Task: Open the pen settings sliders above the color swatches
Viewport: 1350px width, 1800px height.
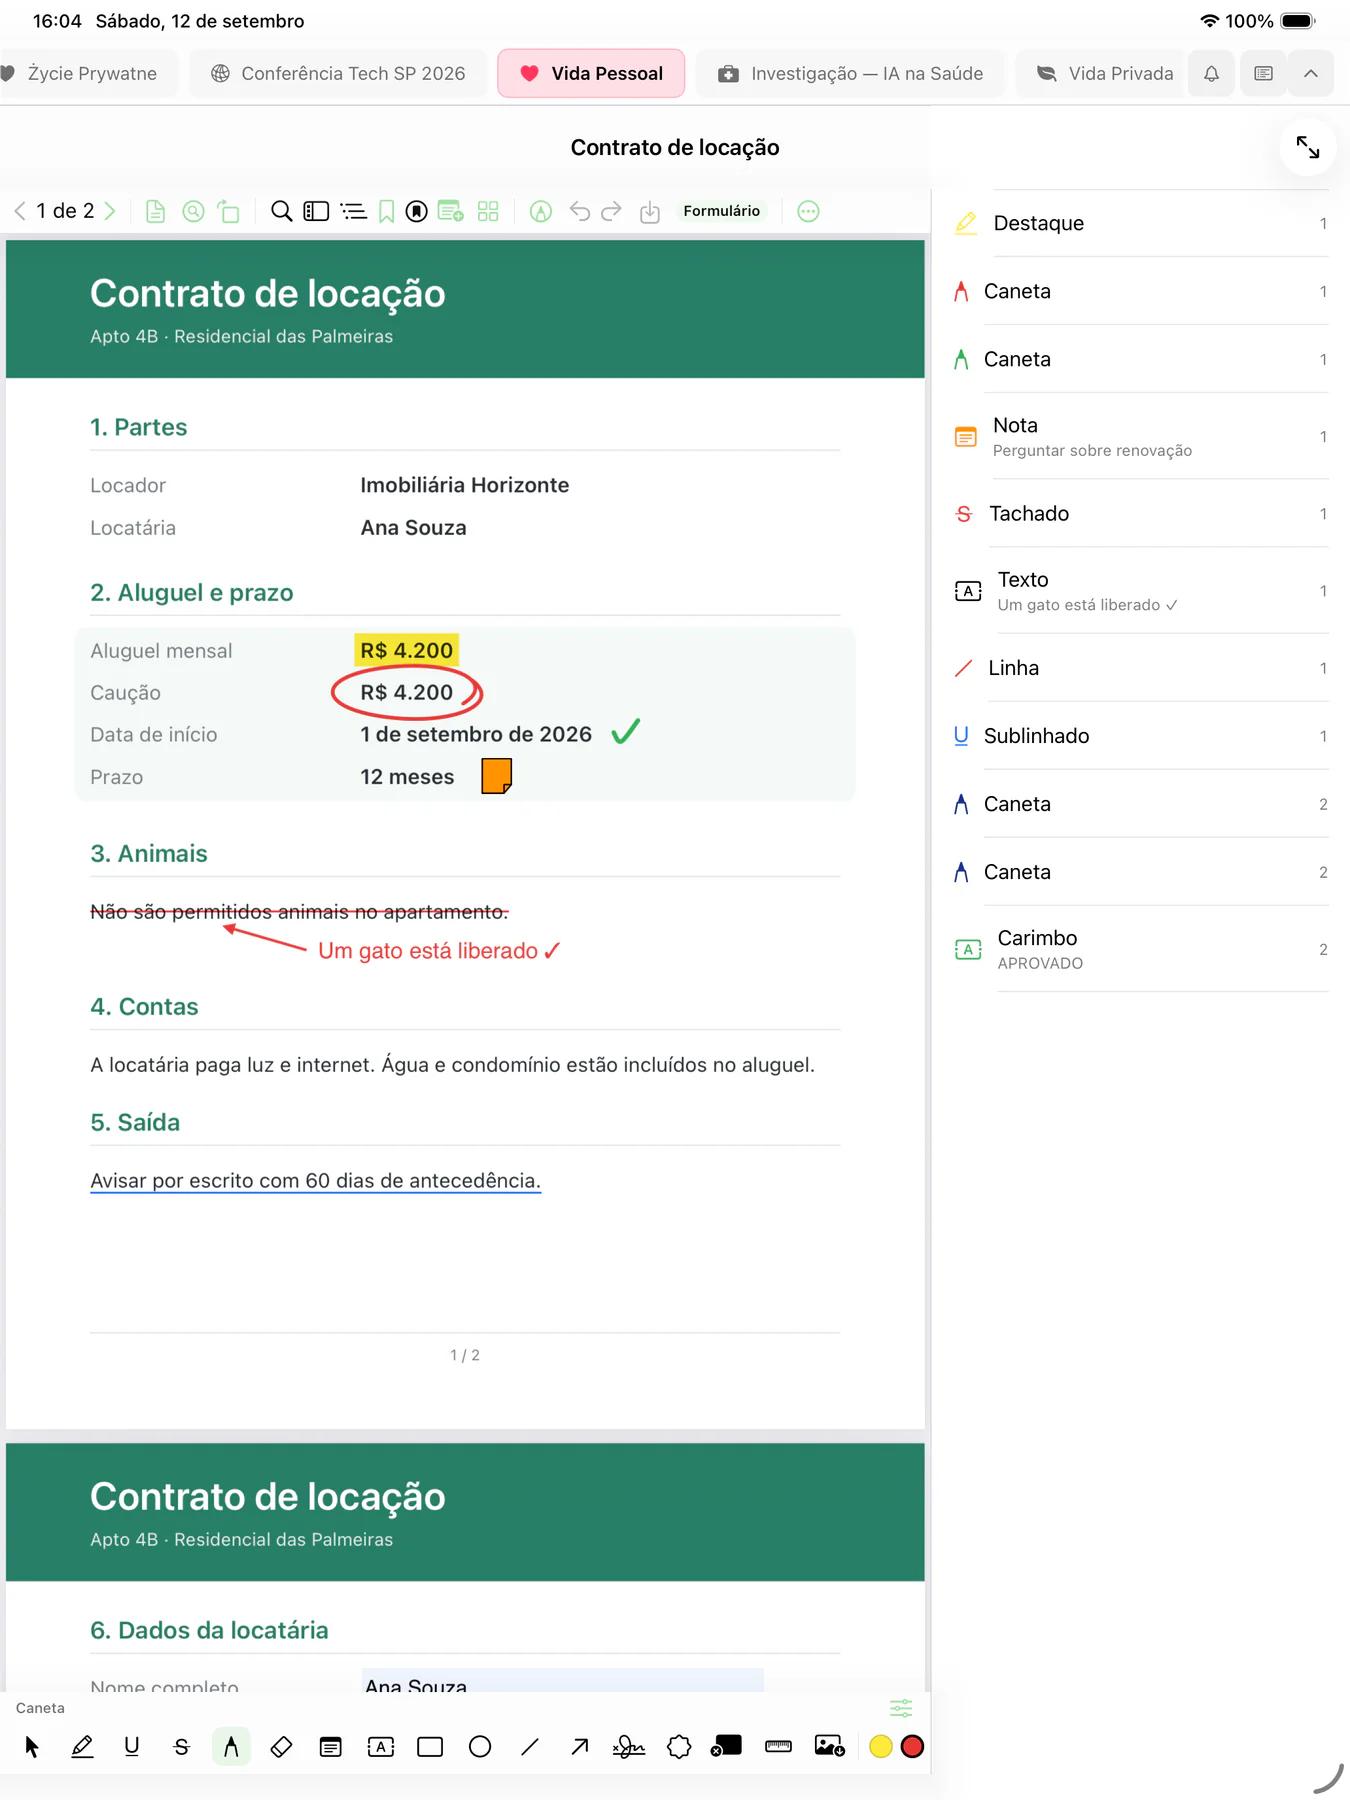Action: pyautogui.click(x=901, y=1708)
